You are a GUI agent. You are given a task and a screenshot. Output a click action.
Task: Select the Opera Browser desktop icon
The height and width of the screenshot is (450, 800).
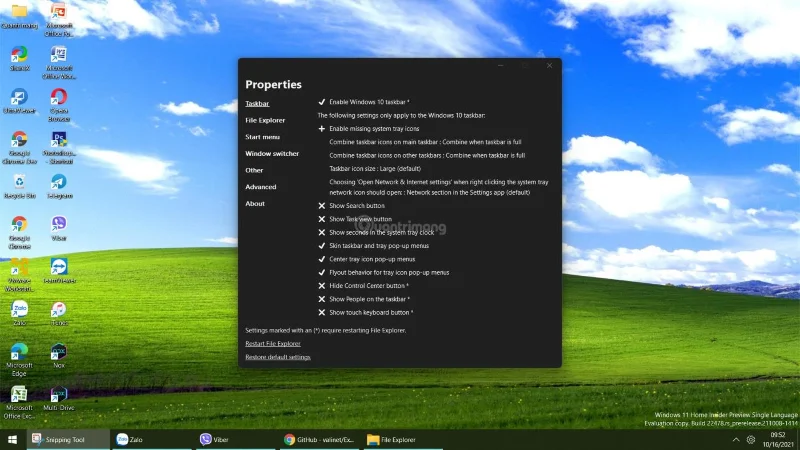coord(59,105)
